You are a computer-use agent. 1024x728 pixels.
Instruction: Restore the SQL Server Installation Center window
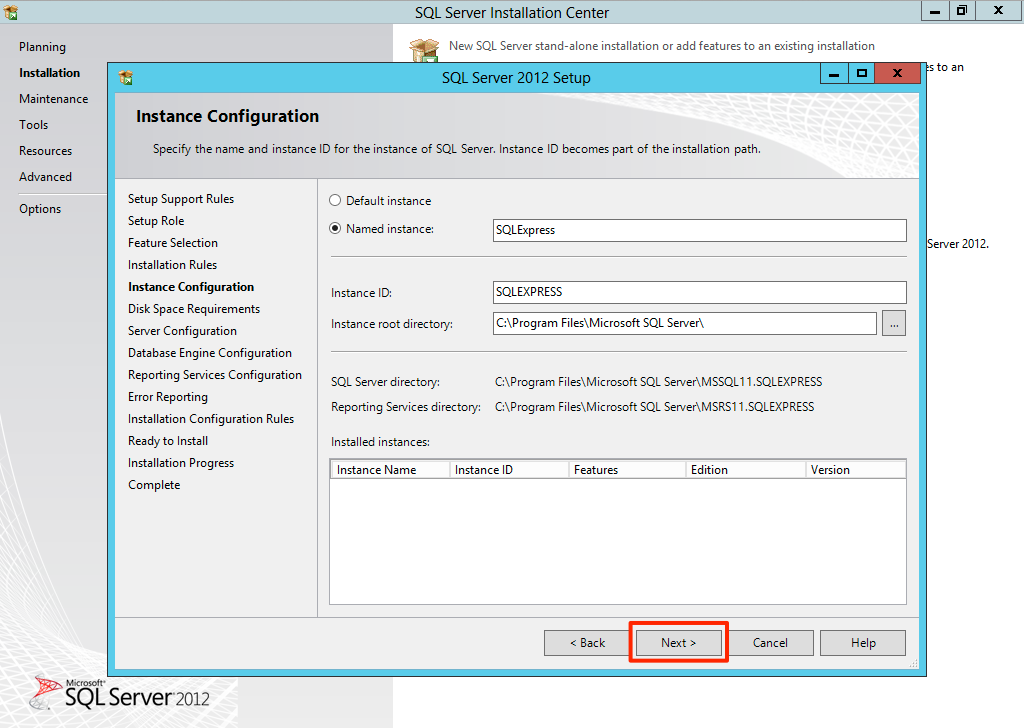962,11
